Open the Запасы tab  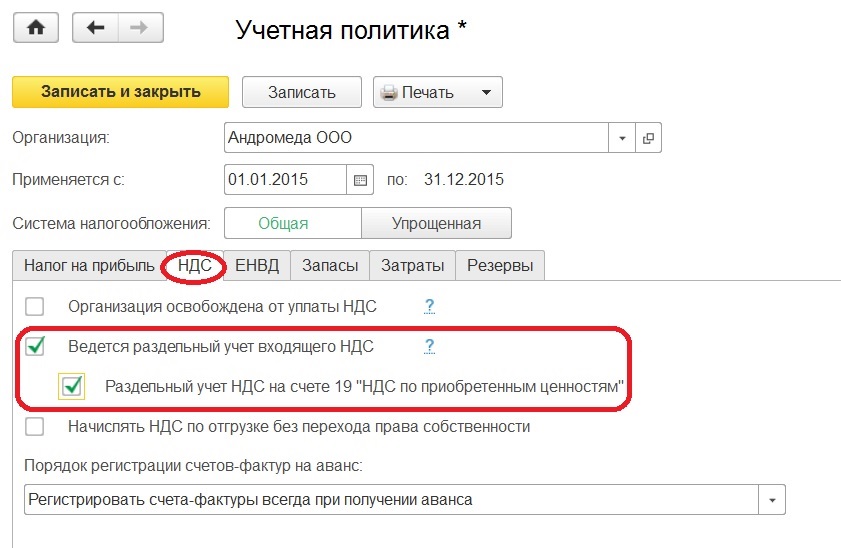pos(330,265)
